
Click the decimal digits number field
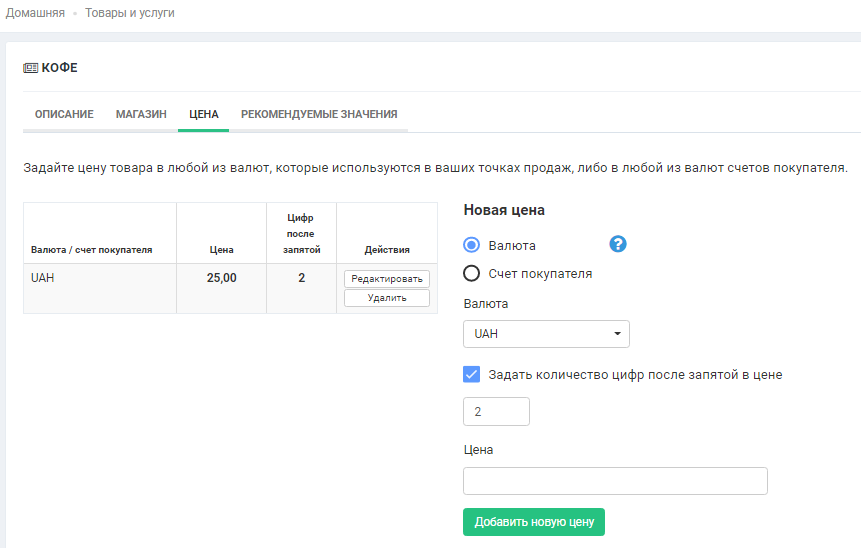point(496,412)
